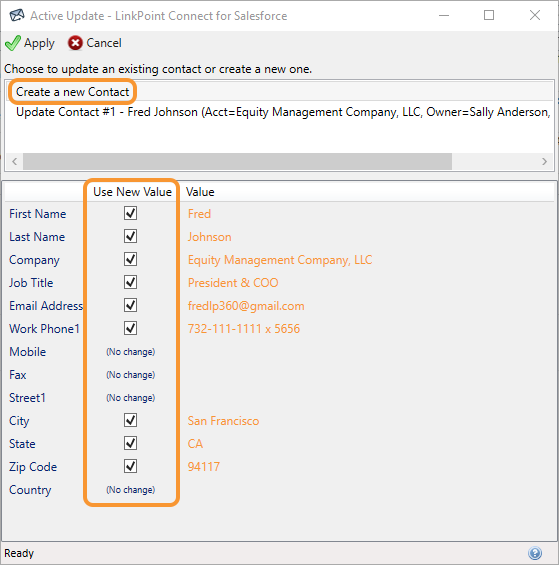559x565 pixels.
Task: Click the Use New Value column header
Action: [132, 192]
